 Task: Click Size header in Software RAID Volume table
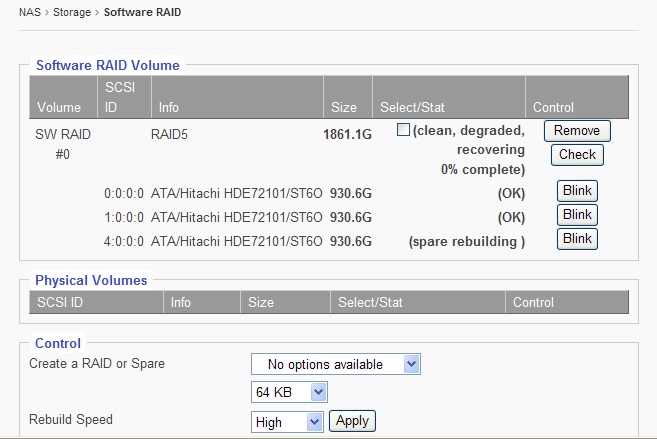(343, 107)
